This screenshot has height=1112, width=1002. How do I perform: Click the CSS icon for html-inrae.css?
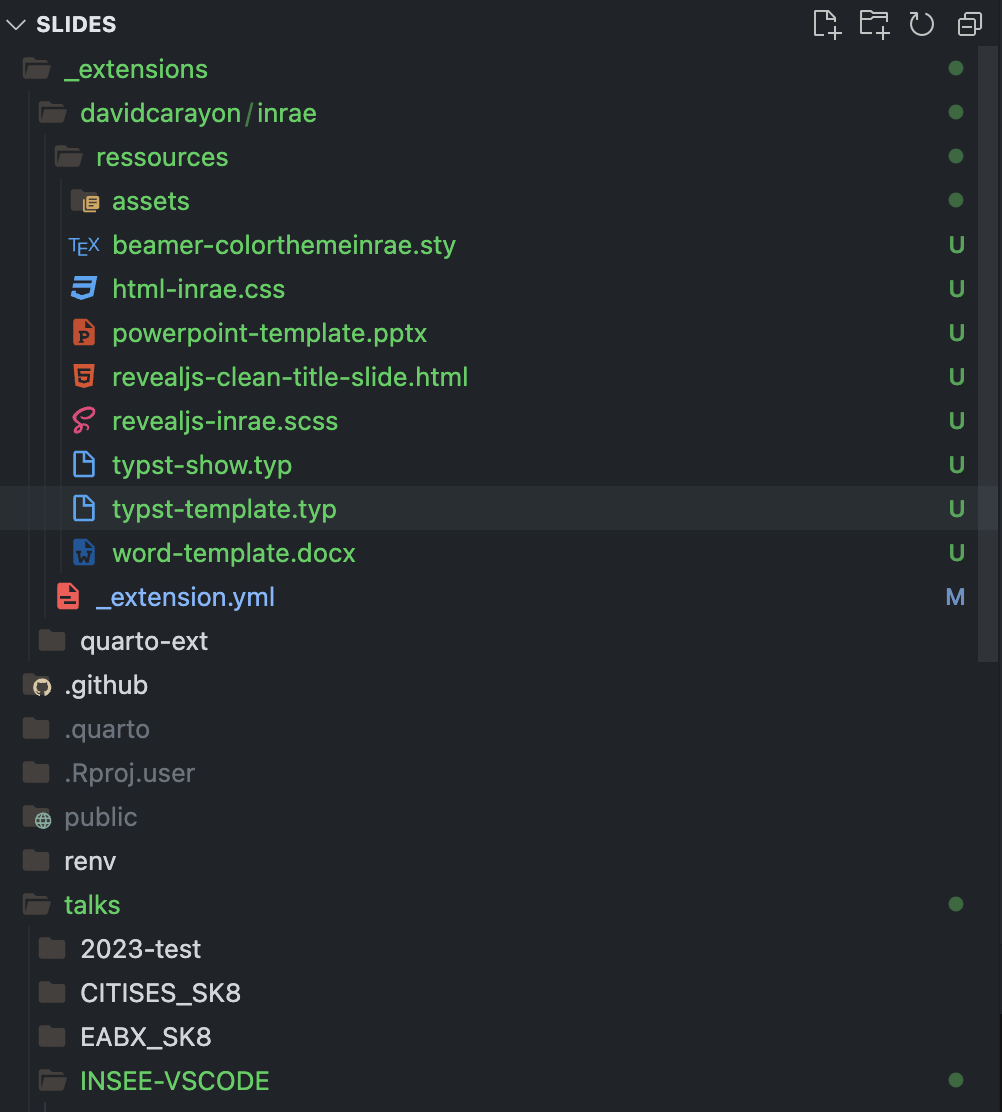coord(84,289)
